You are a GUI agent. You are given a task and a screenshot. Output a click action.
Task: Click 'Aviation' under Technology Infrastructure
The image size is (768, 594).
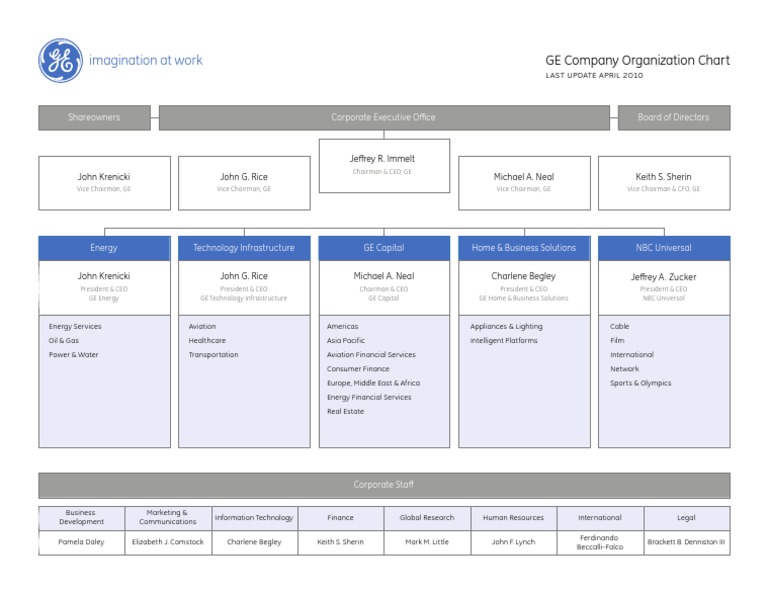click(202, 327)
